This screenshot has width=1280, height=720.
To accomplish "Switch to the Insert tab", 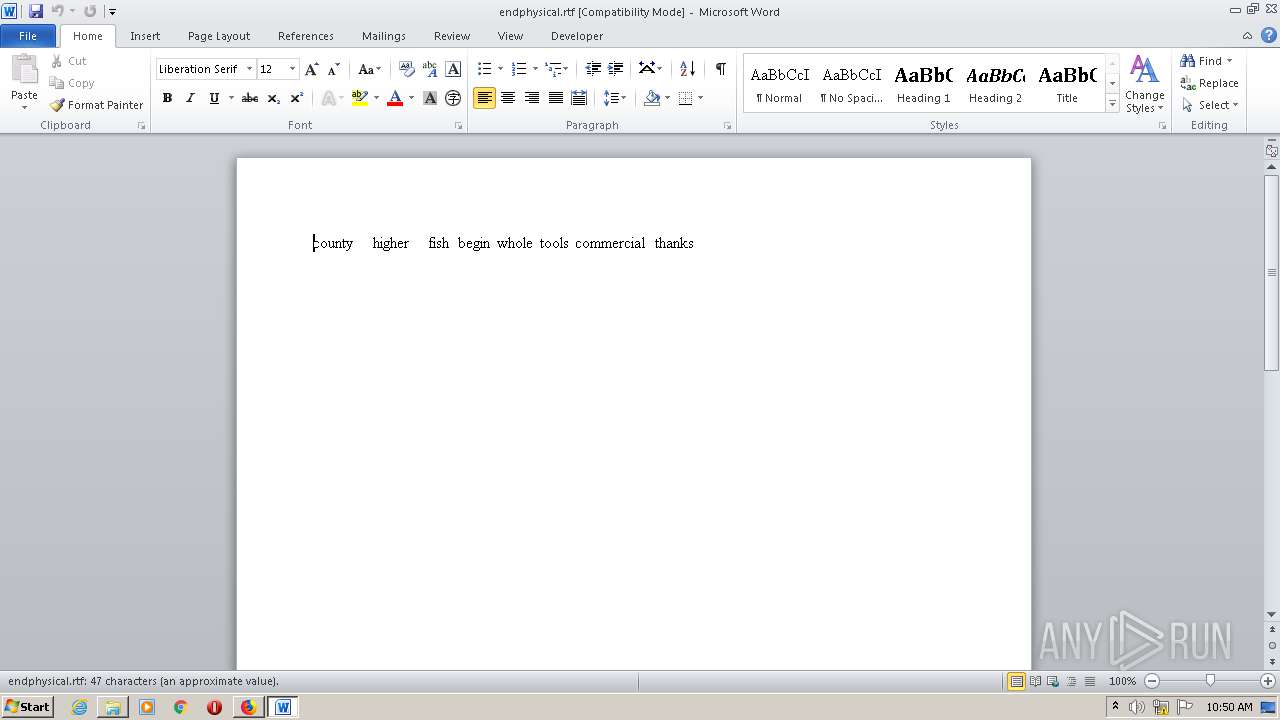I will (x=145, y=36).
